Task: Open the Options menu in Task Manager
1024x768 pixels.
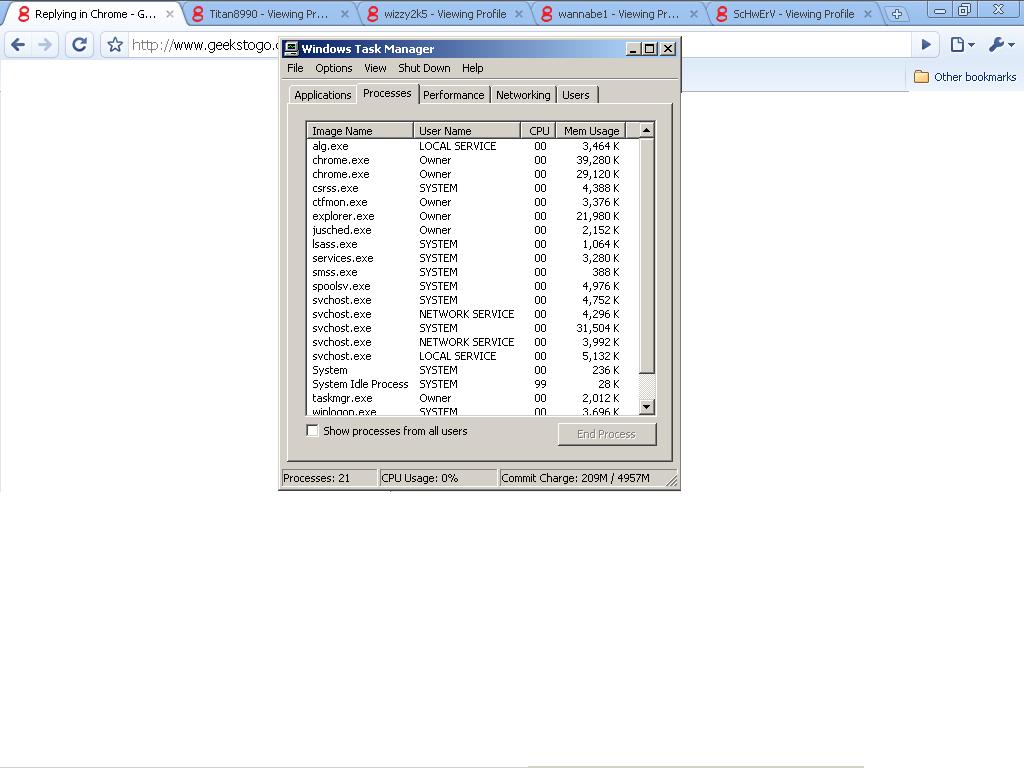Action: coord(334,68)
